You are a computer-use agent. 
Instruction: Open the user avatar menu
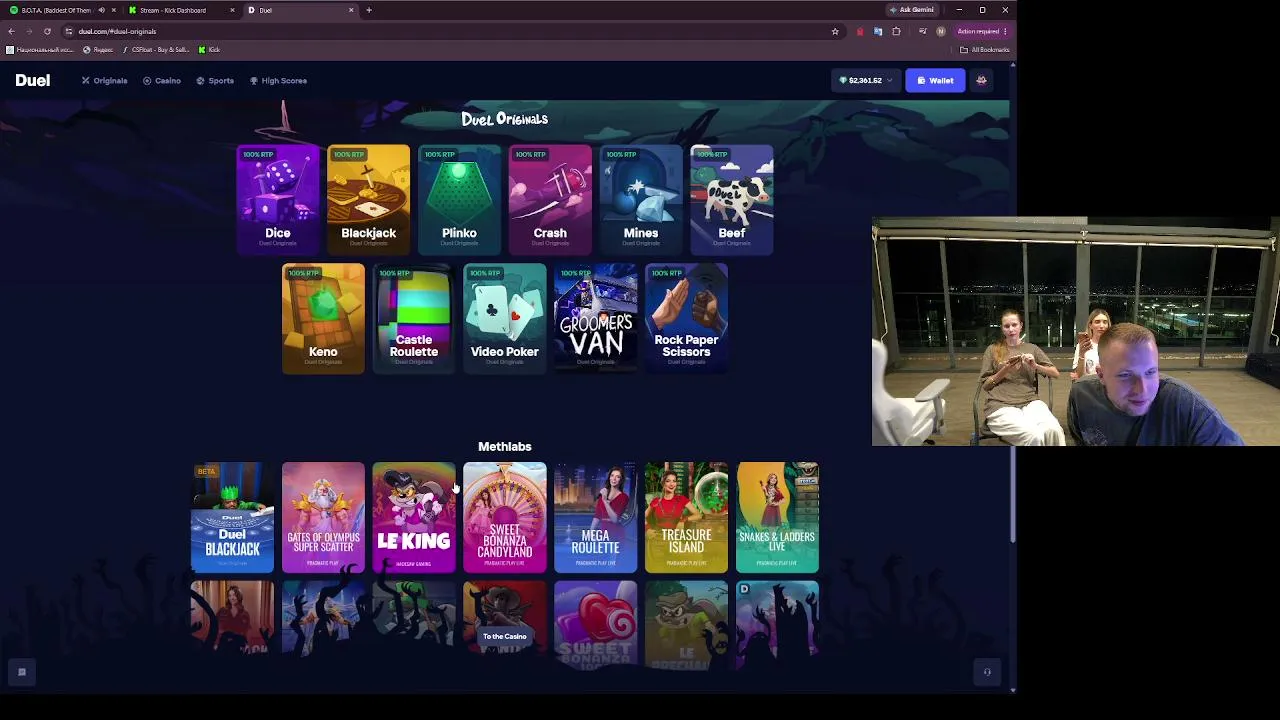(981, 80)
